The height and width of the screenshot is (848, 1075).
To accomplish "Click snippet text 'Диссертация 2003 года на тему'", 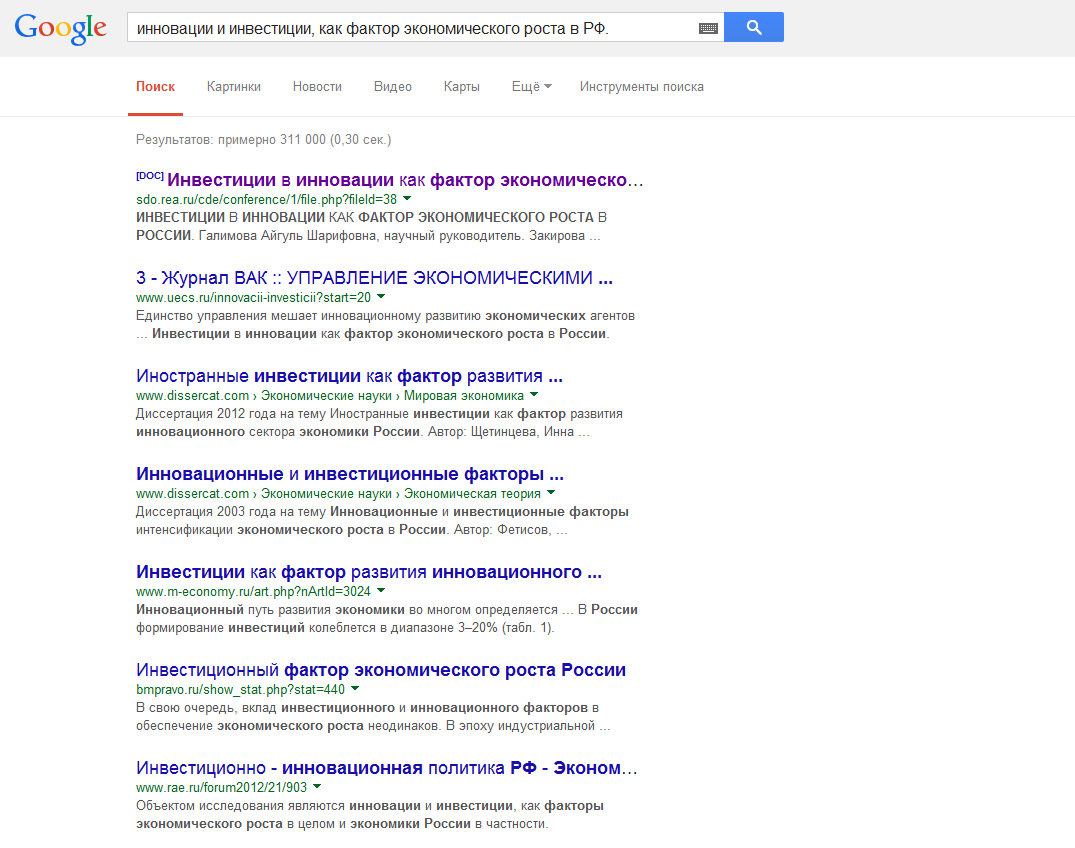I will [231, 512].
